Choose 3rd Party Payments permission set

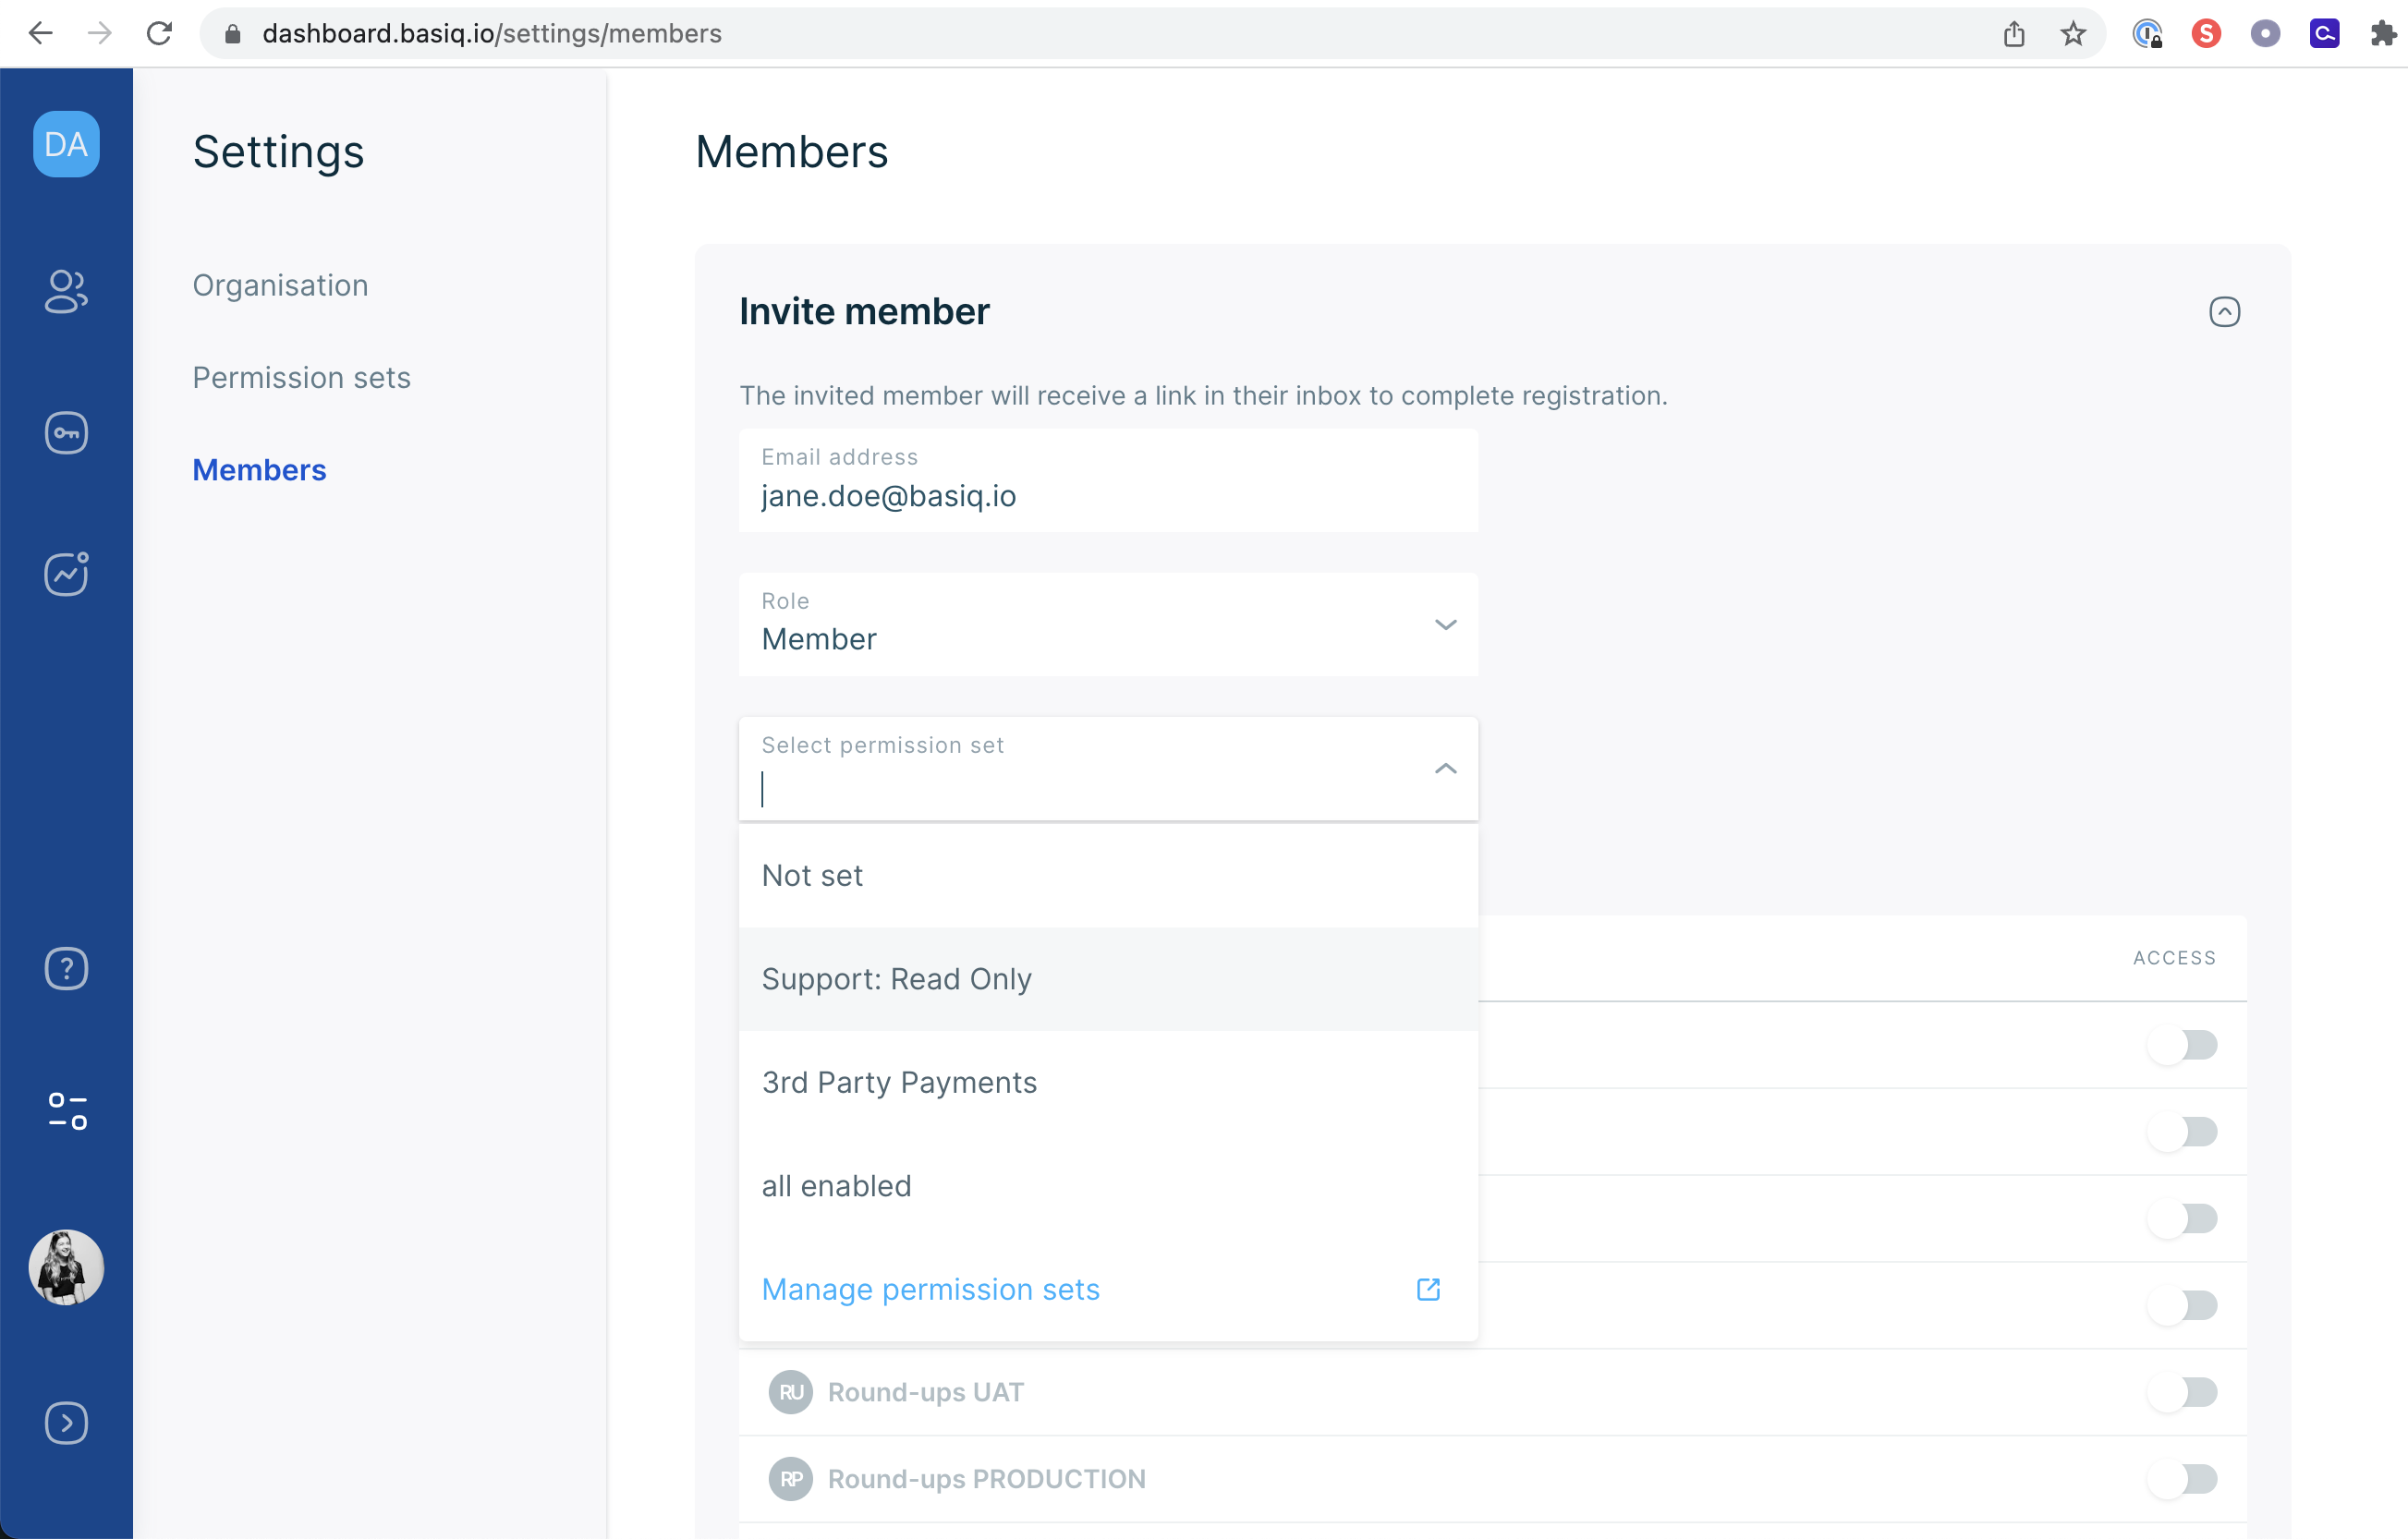point(898,1083)
